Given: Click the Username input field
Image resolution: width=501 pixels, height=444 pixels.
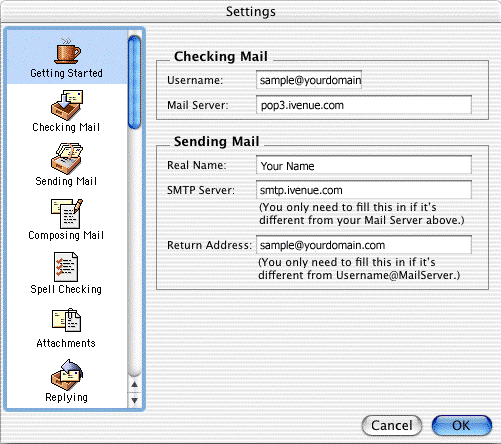Looking at the screenshot, I should (309, 80).
